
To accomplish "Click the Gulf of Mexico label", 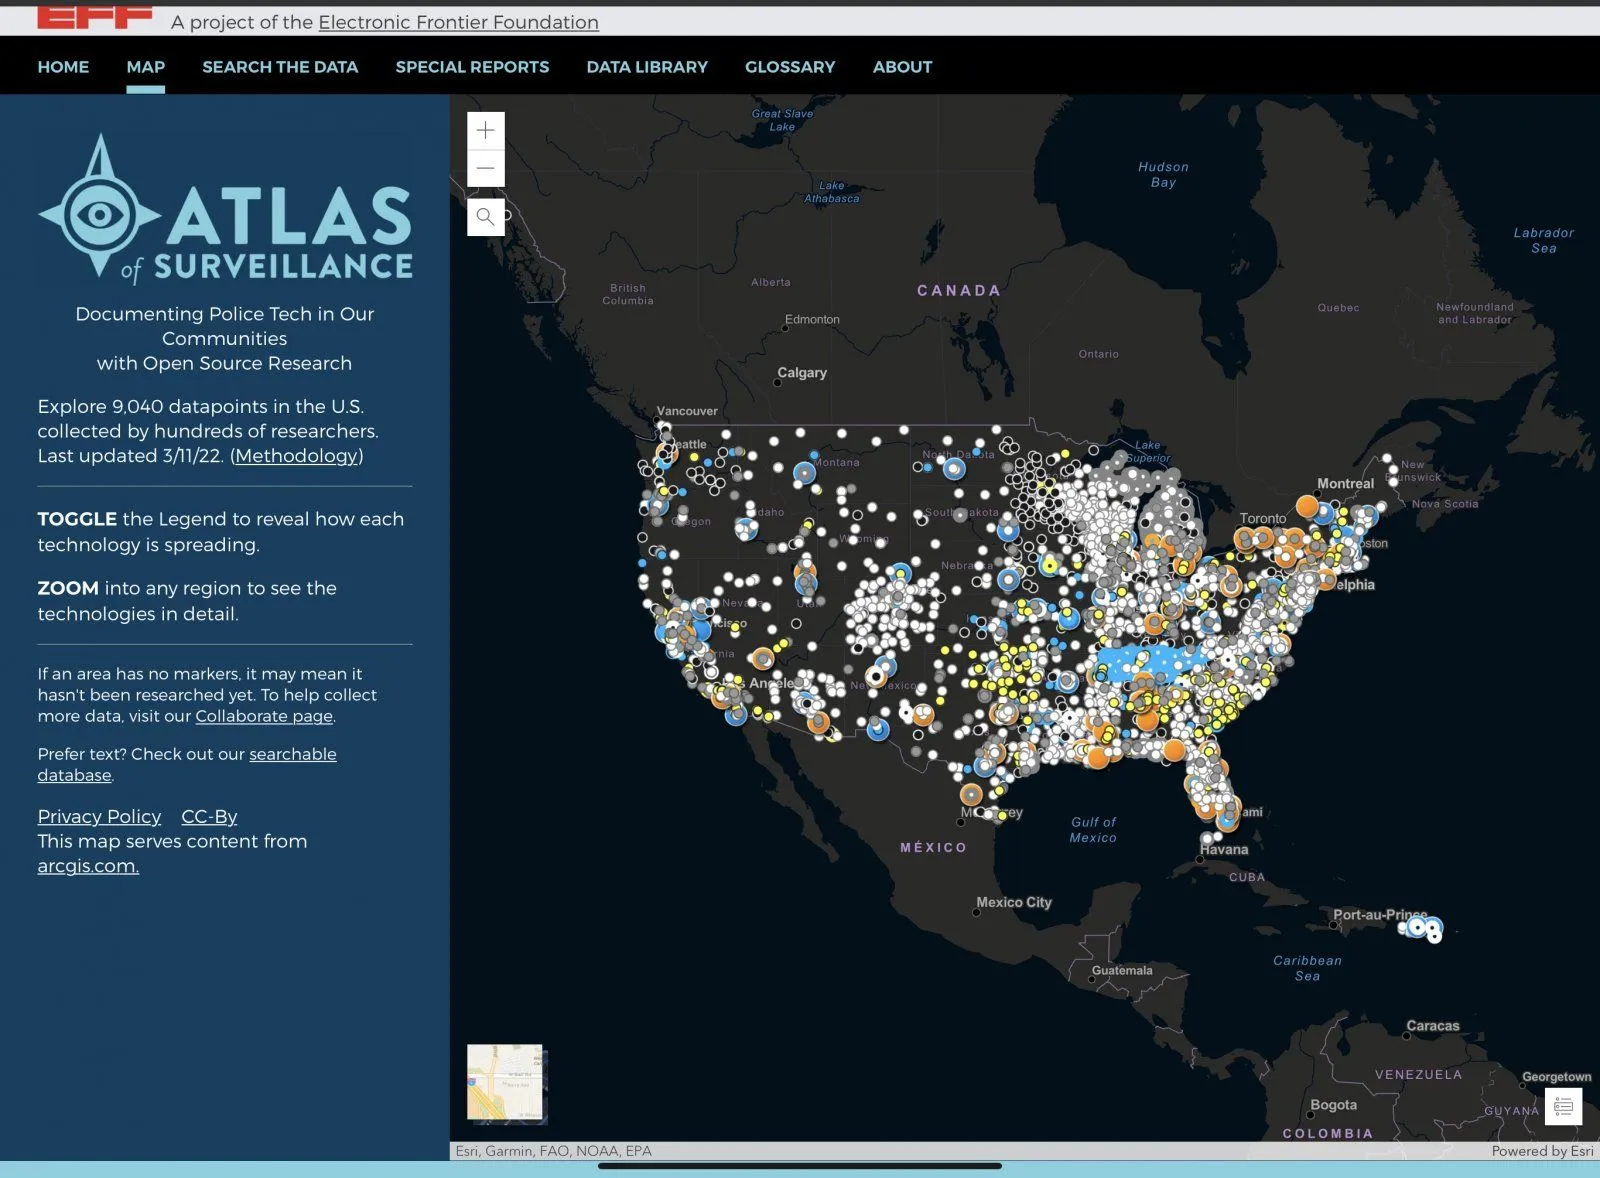I will coord(1093,830).
